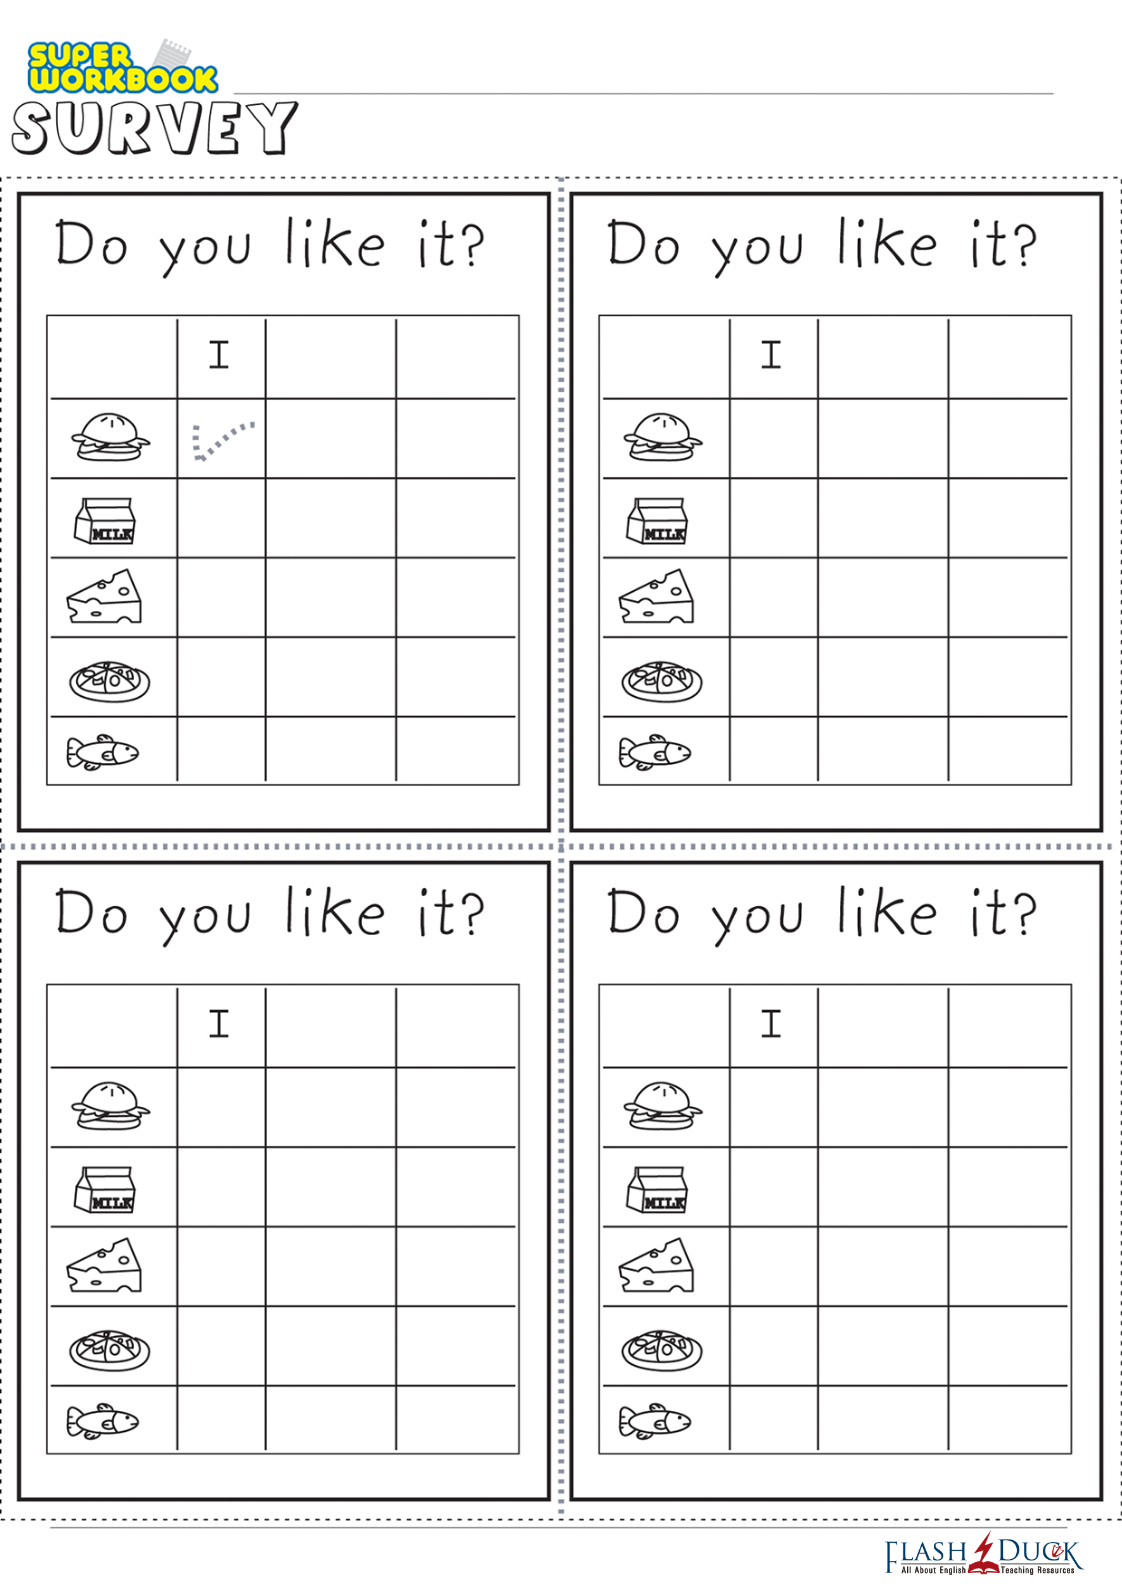Click the Super Workbook logo
Screen dimensions: 1122x1584
point(122,68)
